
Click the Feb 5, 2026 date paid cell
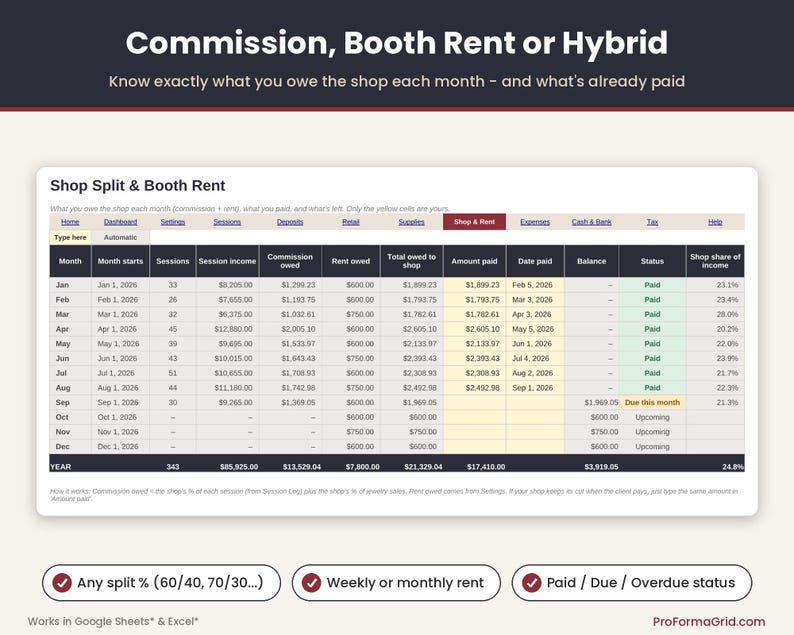(535, 285)
